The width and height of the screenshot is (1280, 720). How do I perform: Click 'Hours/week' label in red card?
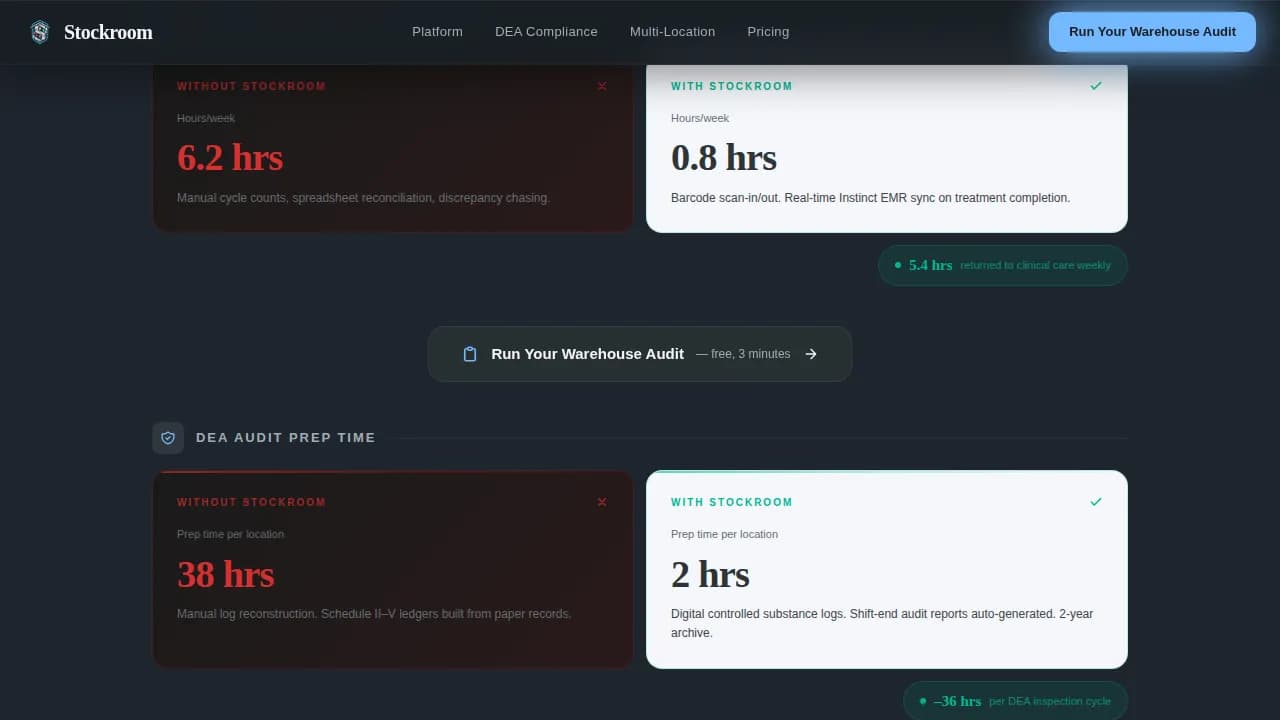(206, 118)
